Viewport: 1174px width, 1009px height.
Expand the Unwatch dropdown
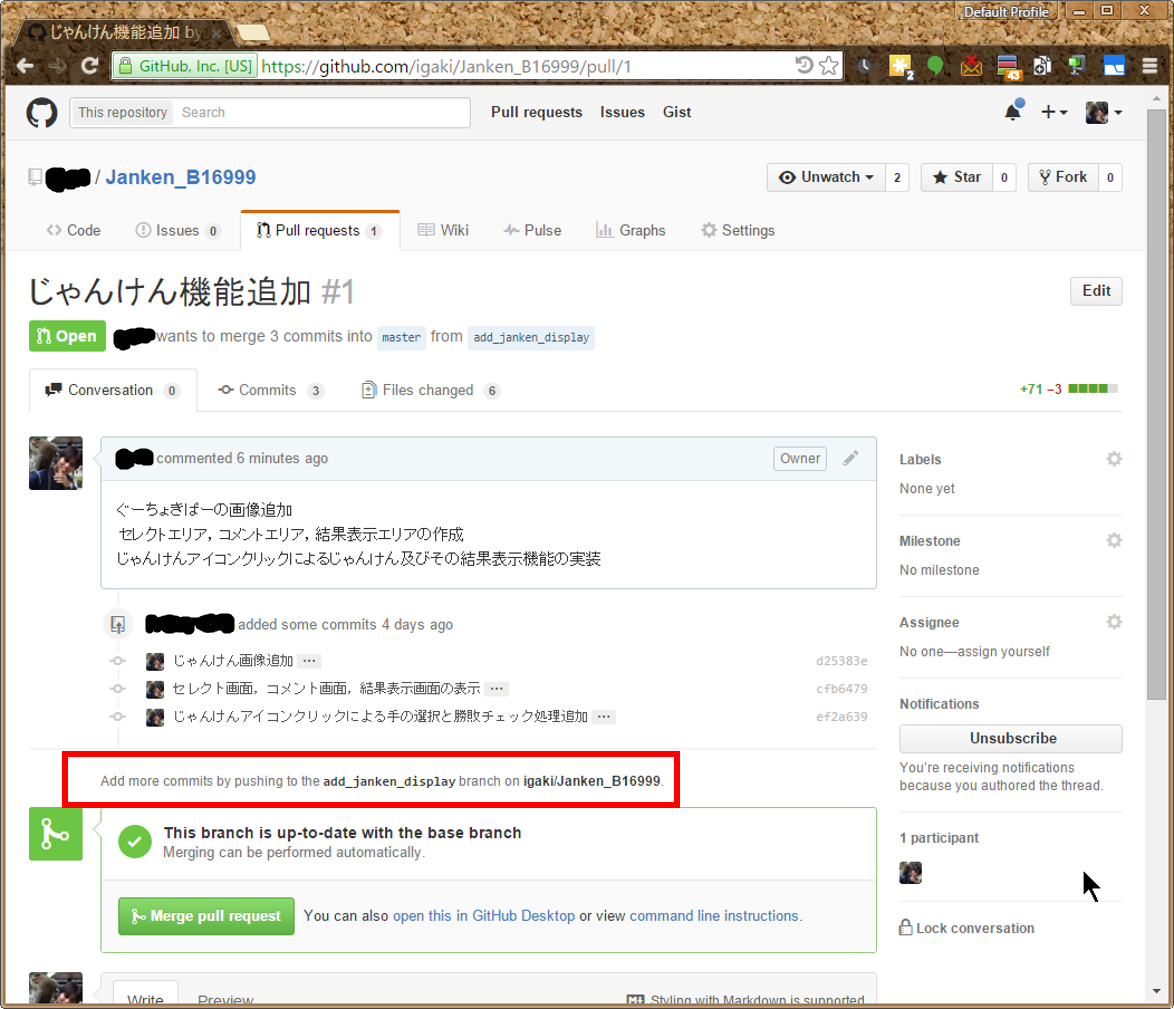pyautogui.click(x=827, y=177)
